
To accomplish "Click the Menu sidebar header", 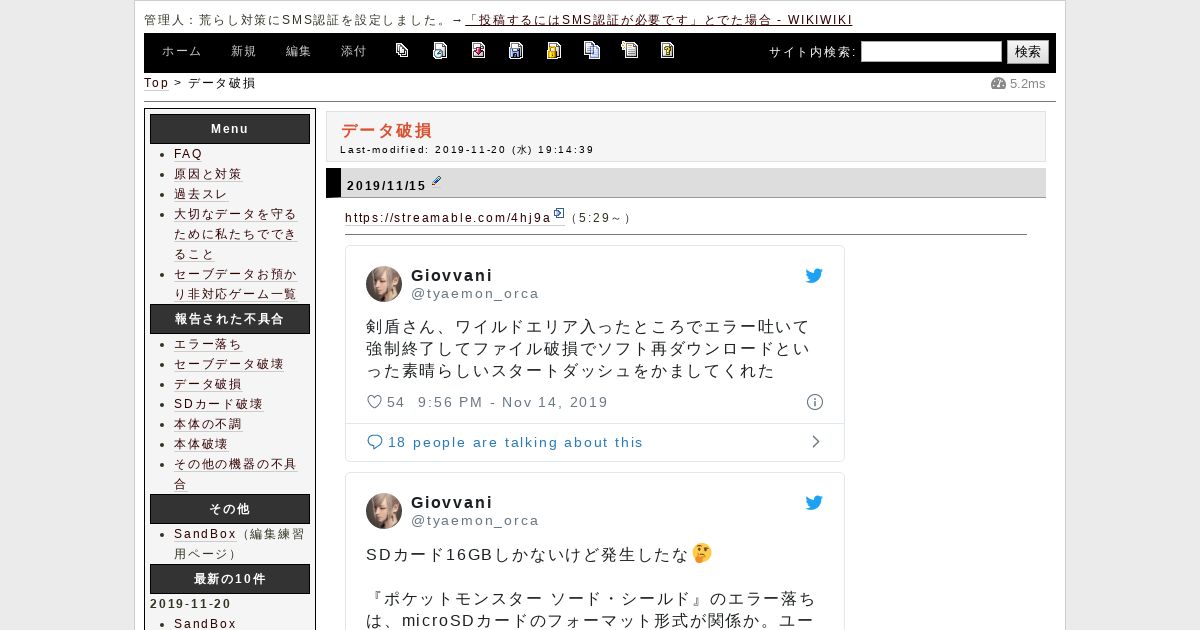I will (x=230, y=129).
